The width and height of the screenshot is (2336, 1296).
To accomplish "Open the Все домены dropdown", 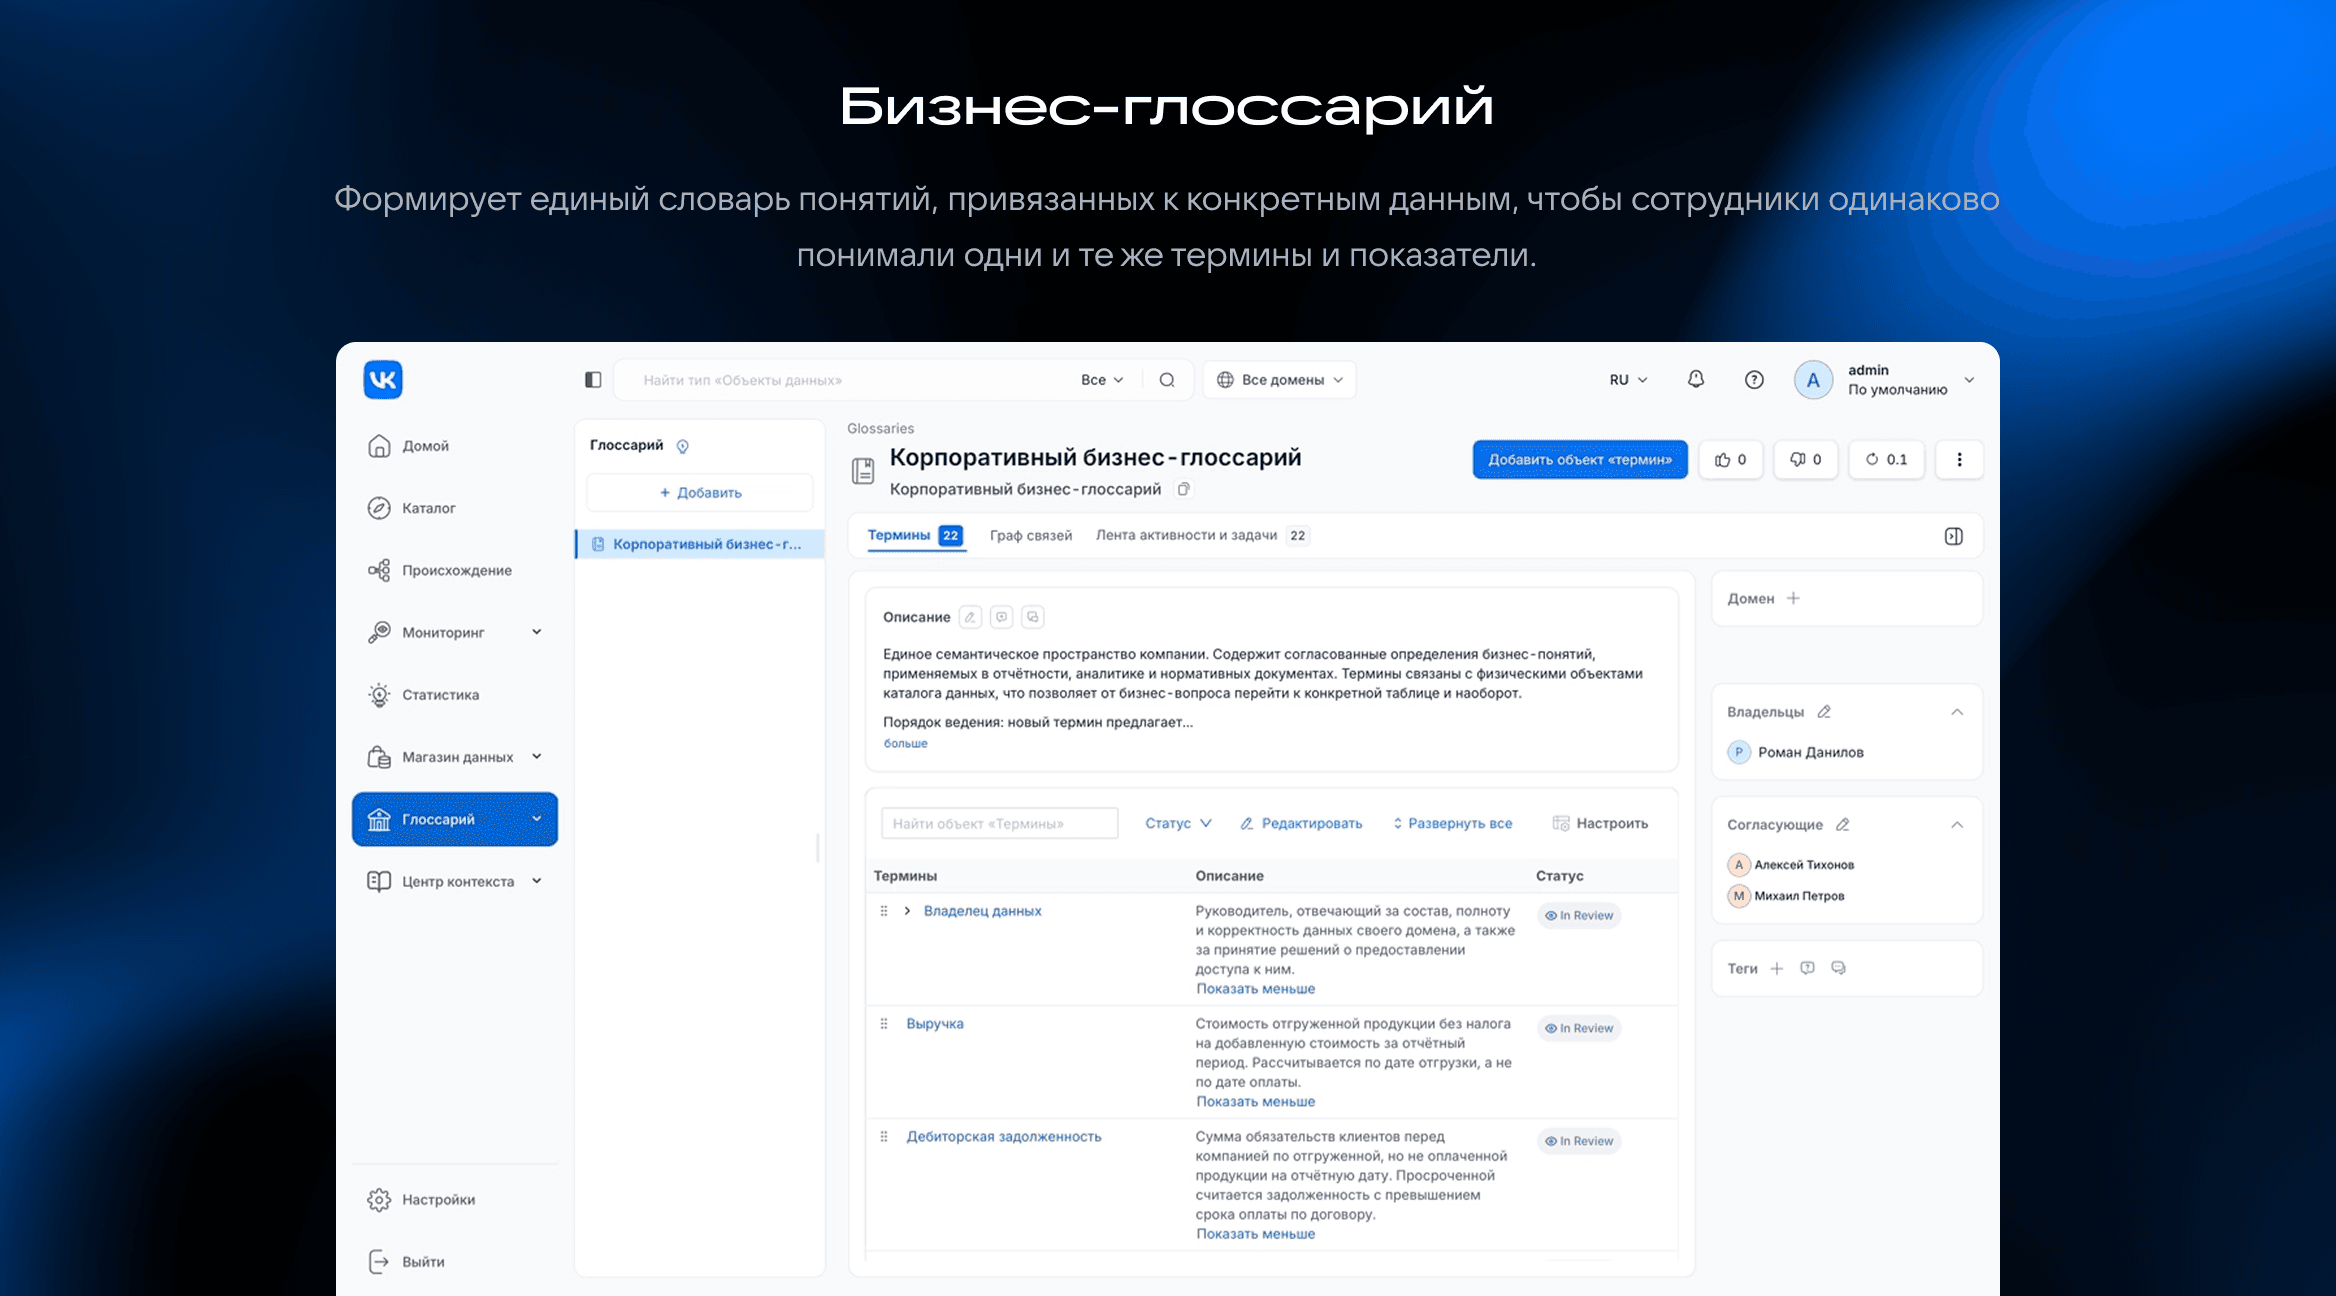I will (x=1279, y=380).
